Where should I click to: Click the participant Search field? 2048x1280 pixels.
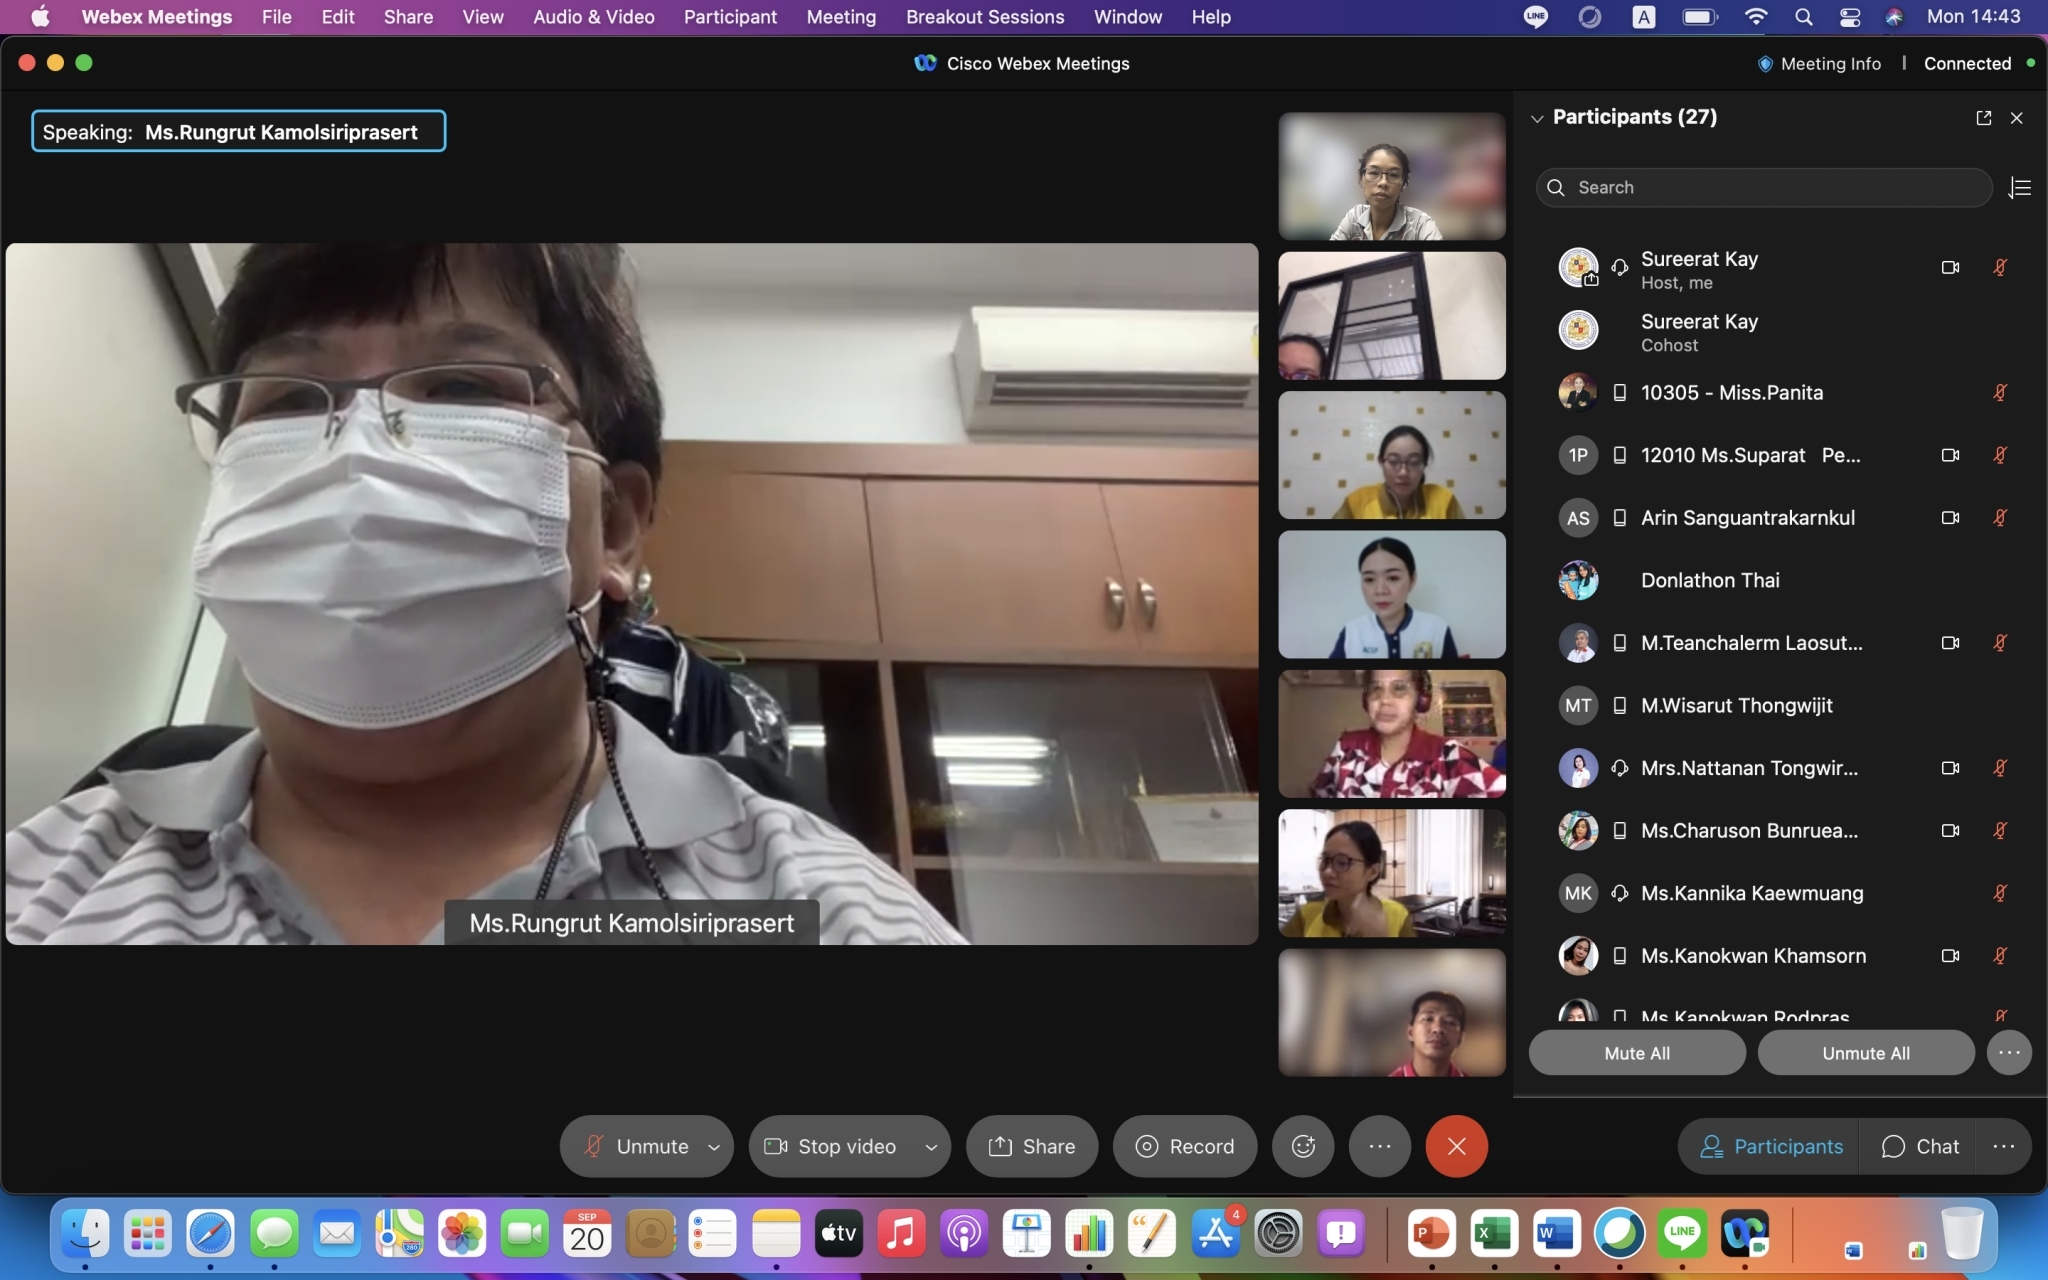point(1764,188)
